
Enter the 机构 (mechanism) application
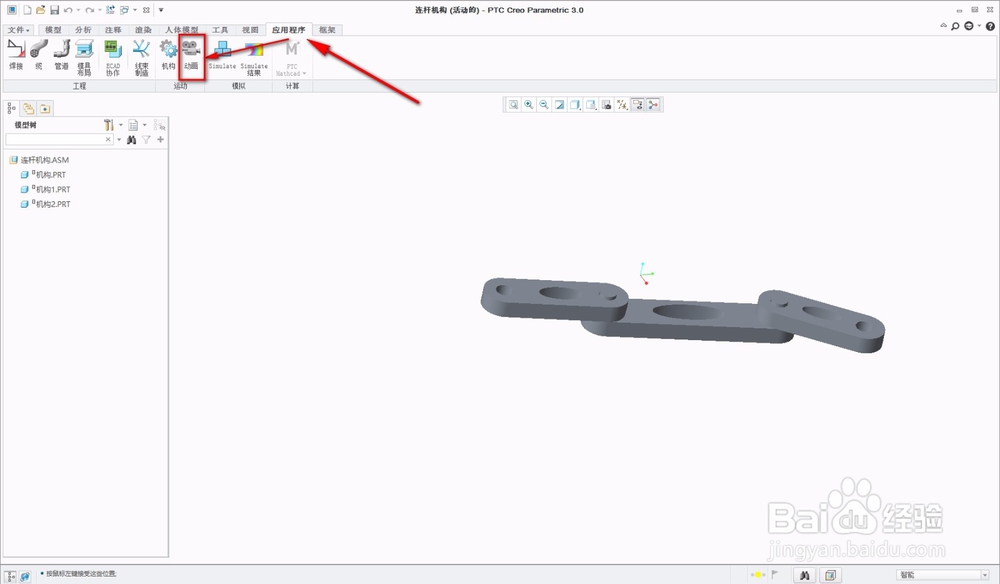[x=168, y=55]
